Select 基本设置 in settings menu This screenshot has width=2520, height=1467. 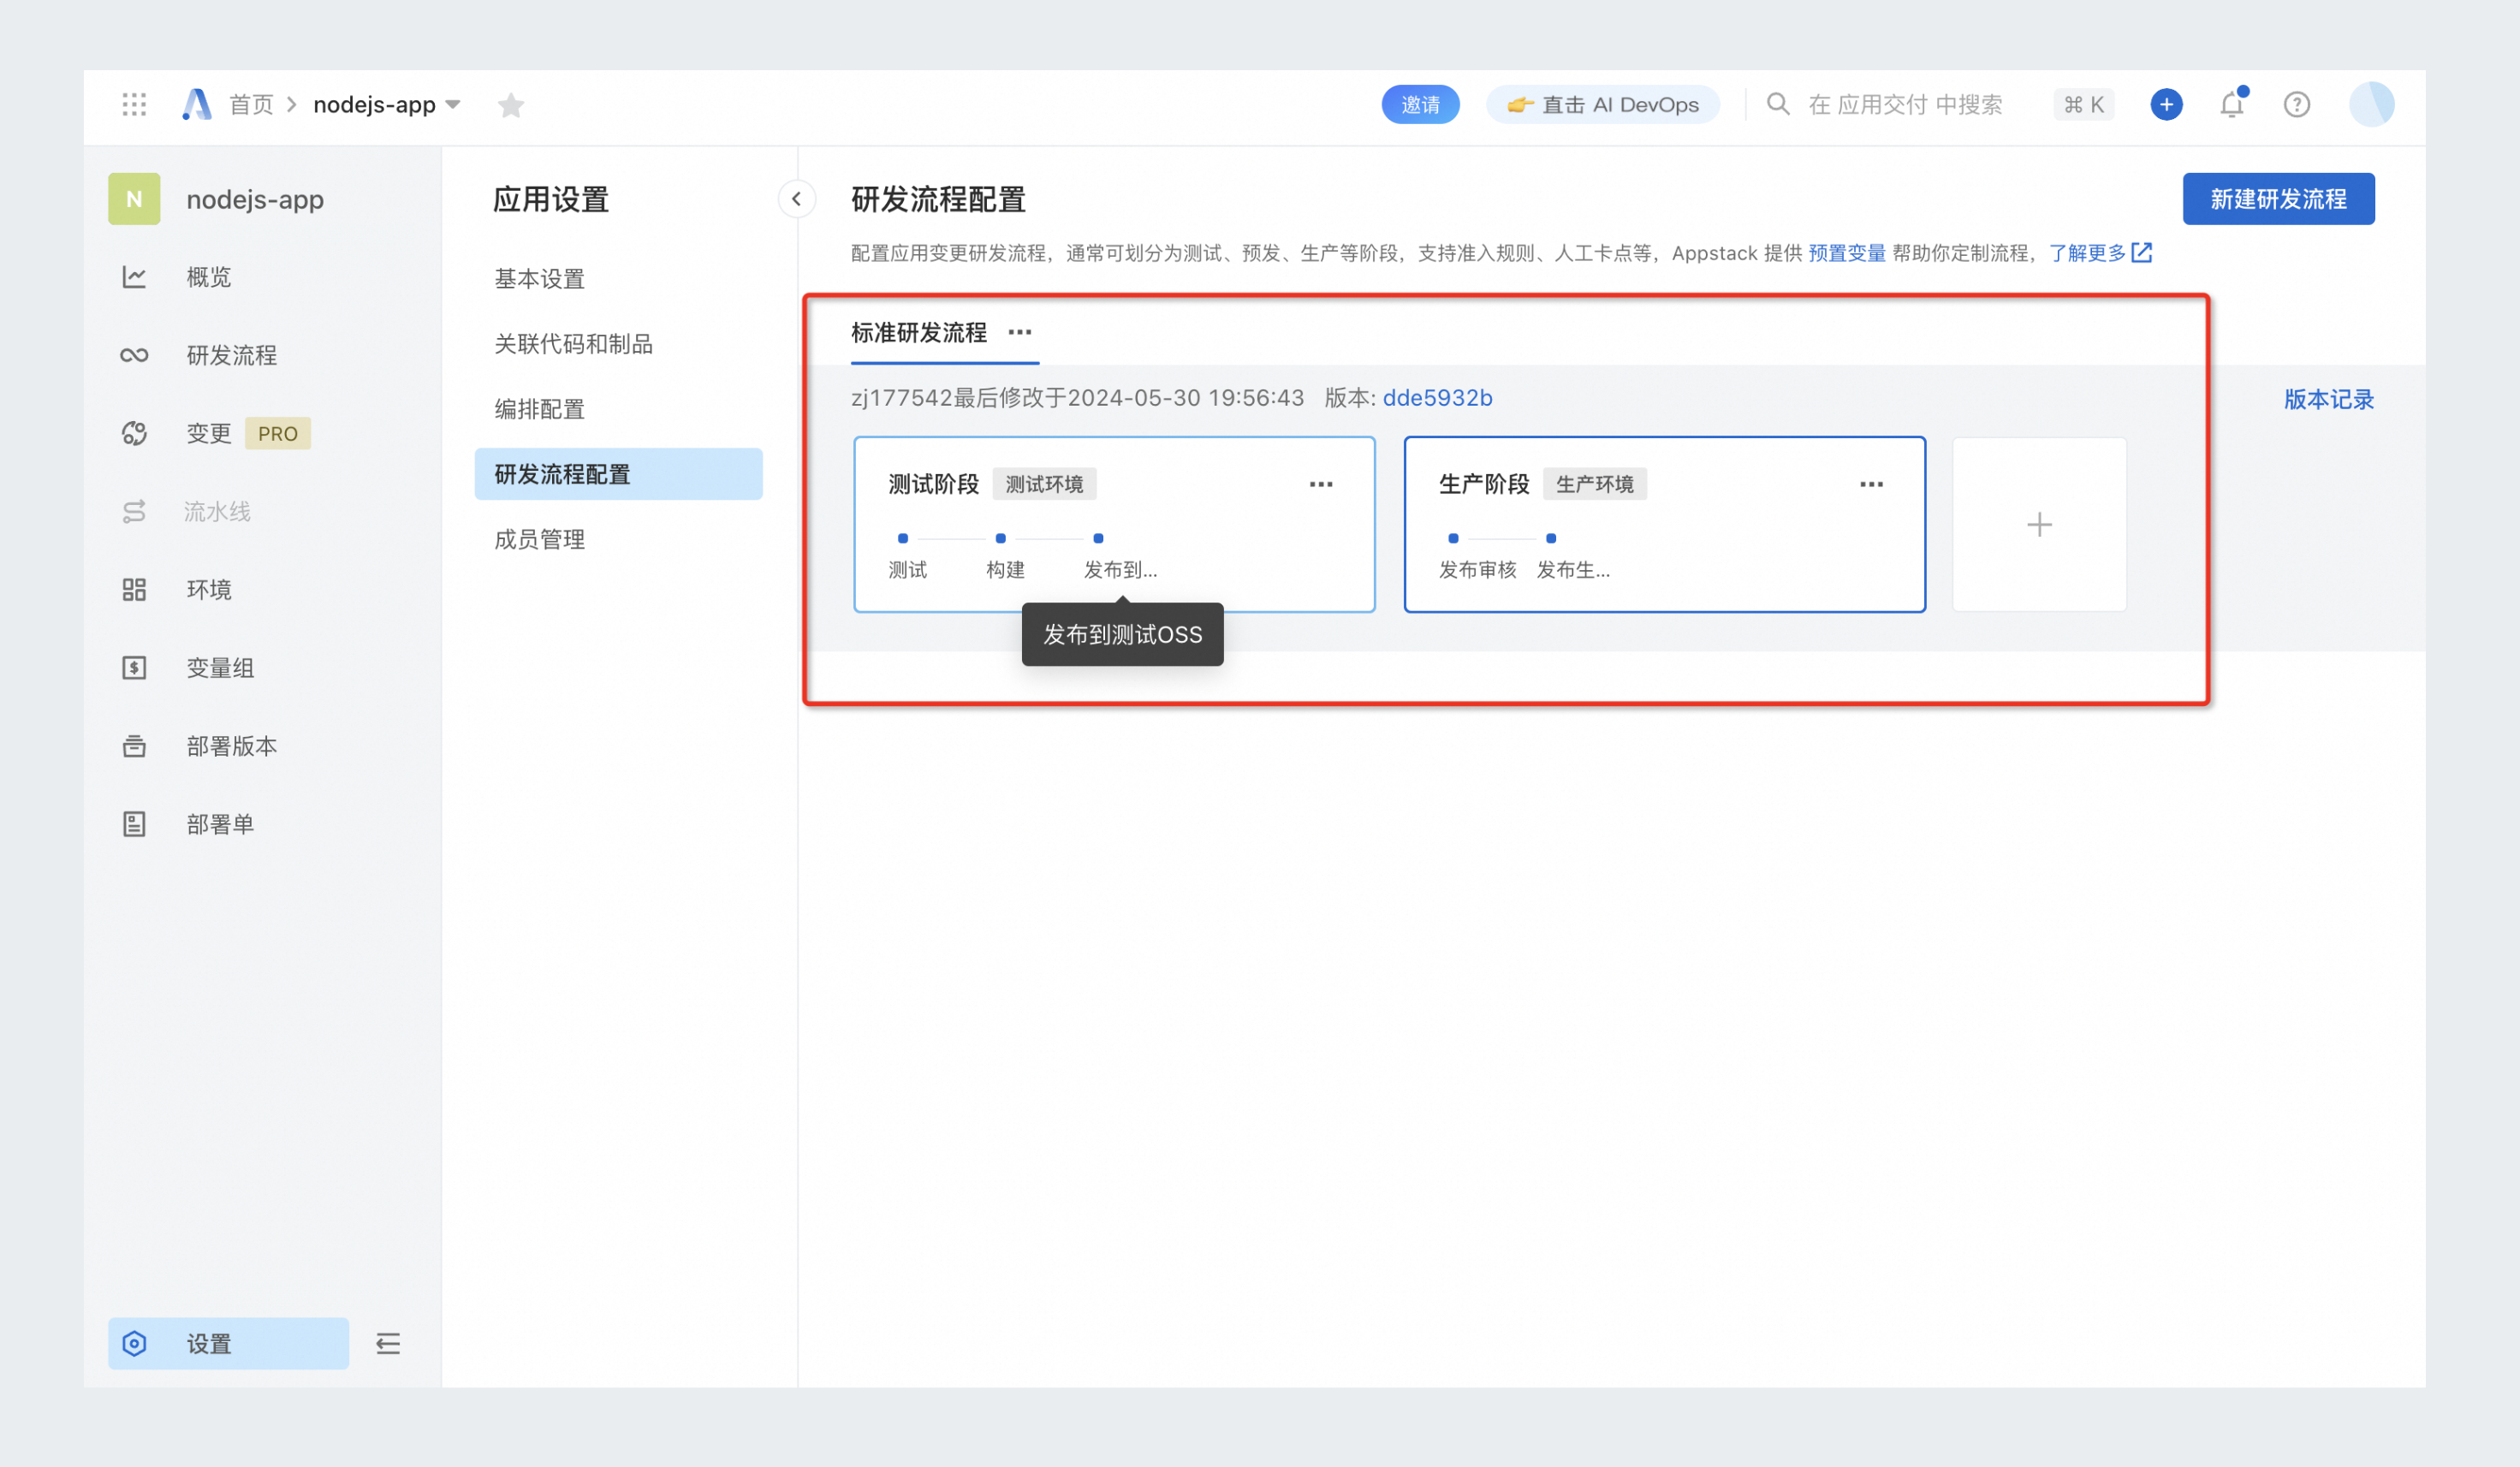coord(539,279)
